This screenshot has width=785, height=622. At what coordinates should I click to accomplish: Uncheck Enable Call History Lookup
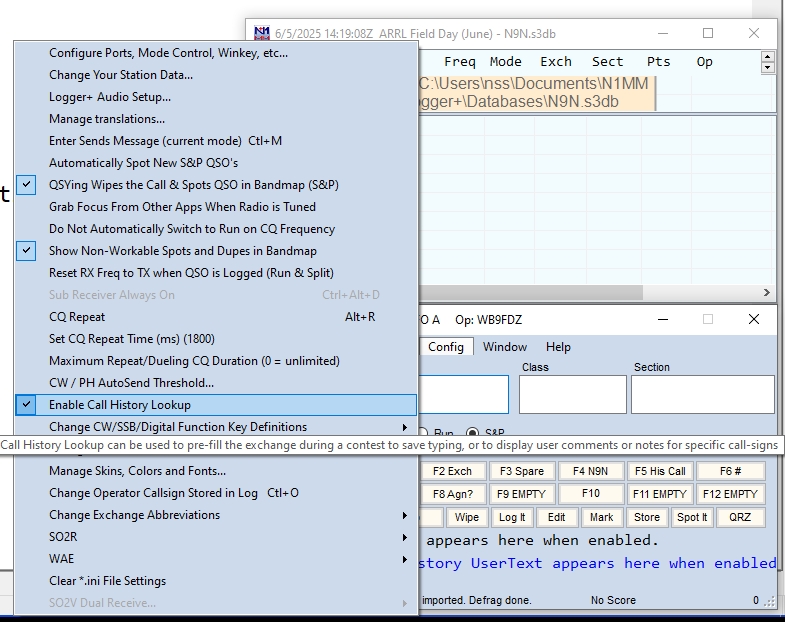coord(119,405)
